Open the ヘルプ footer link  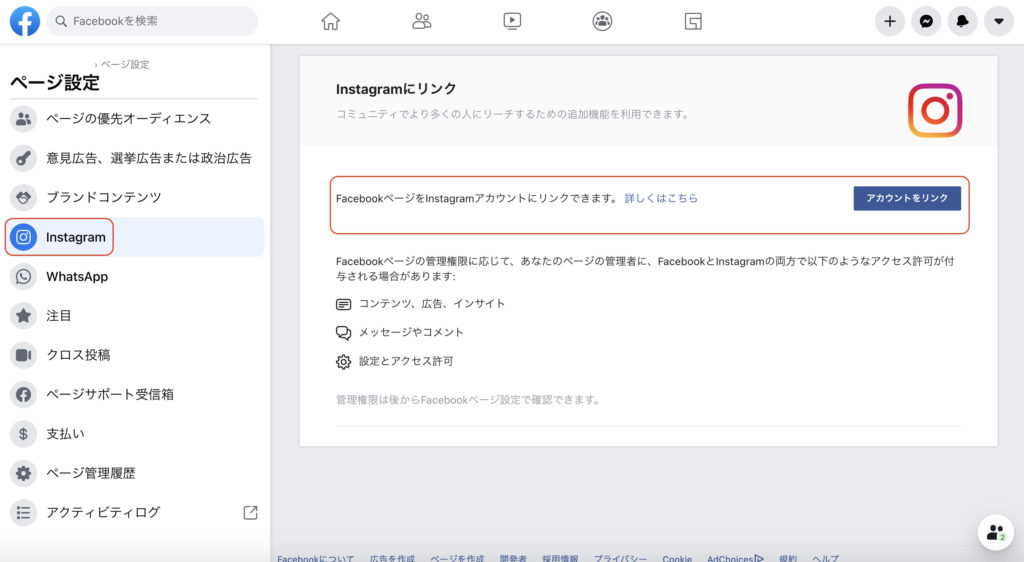(825, 558)
